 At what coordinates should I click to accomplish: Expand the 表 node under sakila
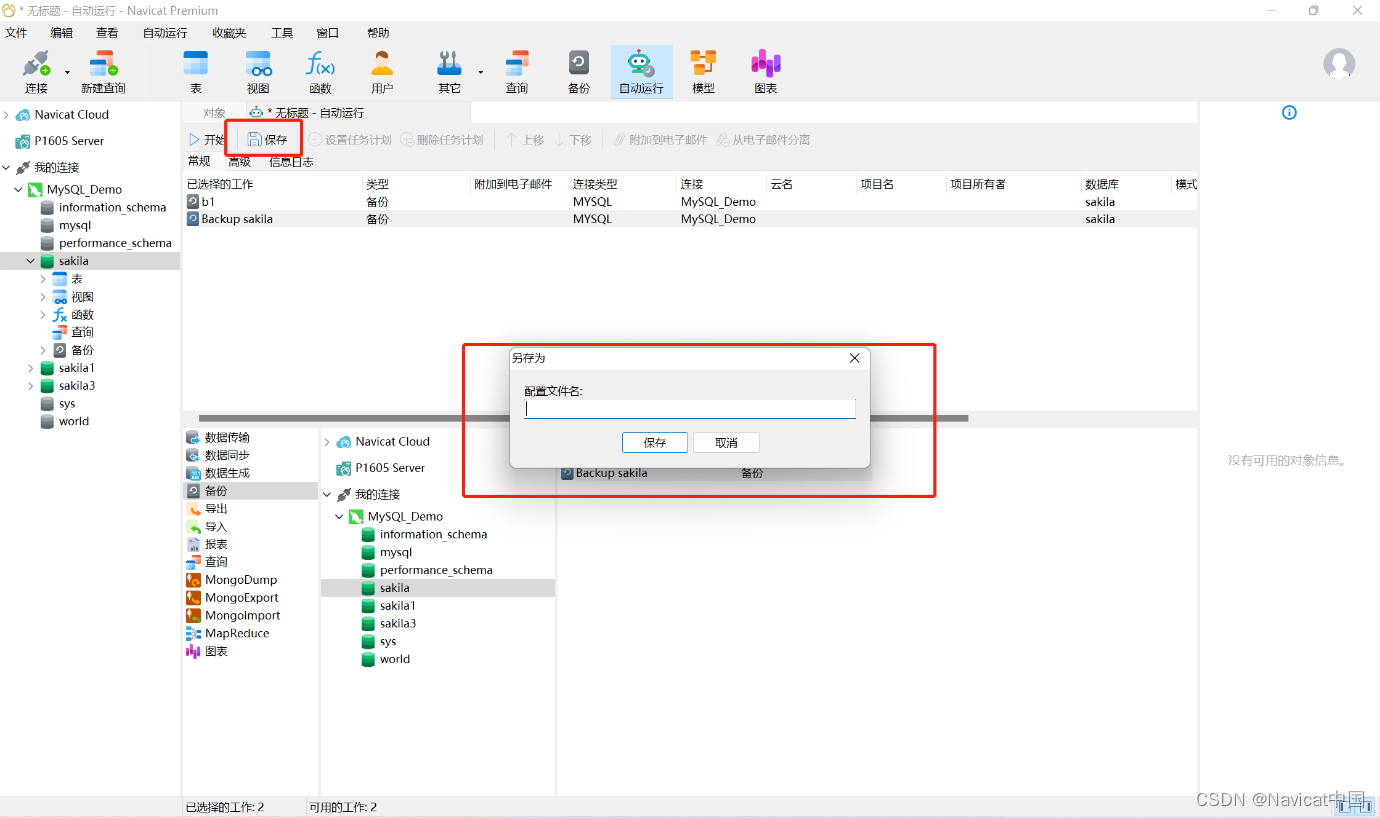pyautogui.click(x=43, y=279)
